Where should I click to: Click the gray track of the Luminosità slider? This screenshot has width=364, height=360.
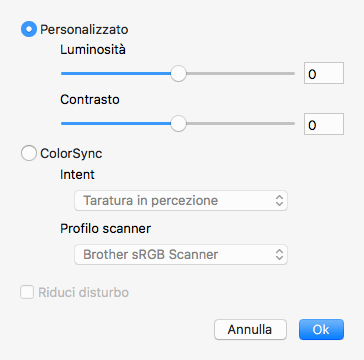[240, 73]
